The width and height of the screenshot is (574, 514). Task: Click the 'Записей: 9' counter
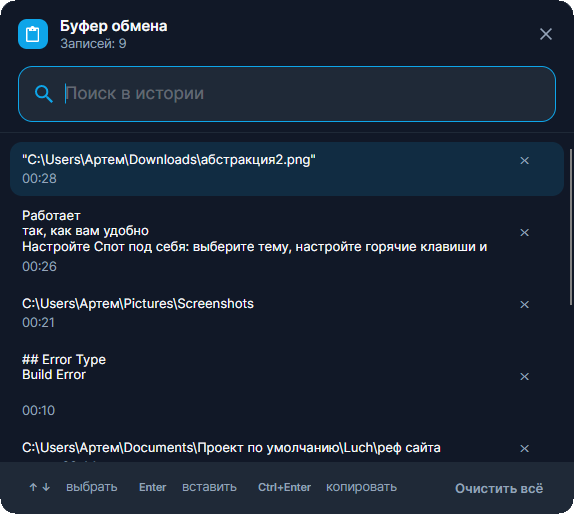point(93,44)
